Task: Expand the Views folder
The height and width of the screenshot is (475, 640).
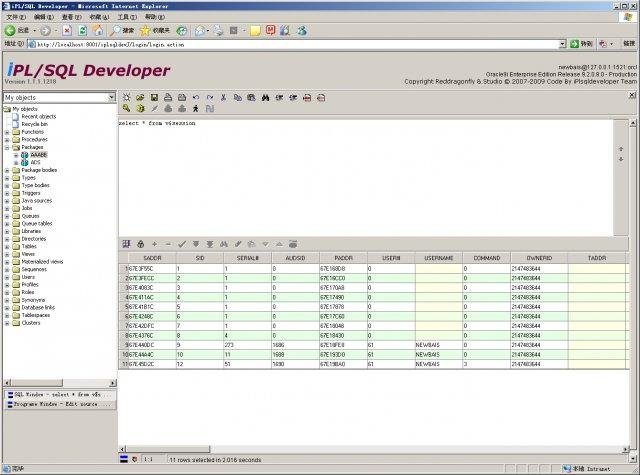Action: [x=7, y=254]
